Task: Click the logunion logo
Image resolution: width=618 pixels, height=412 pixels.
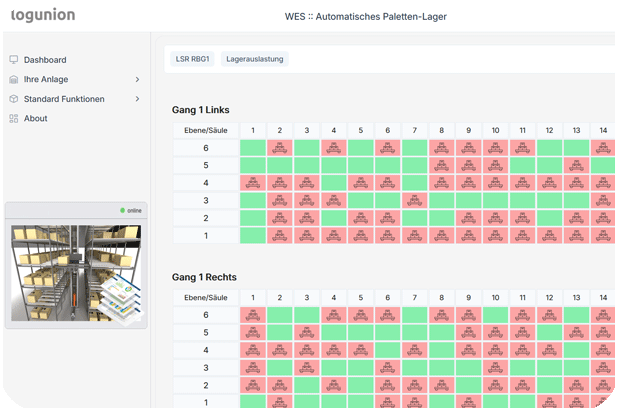Action: pos(43,16)
